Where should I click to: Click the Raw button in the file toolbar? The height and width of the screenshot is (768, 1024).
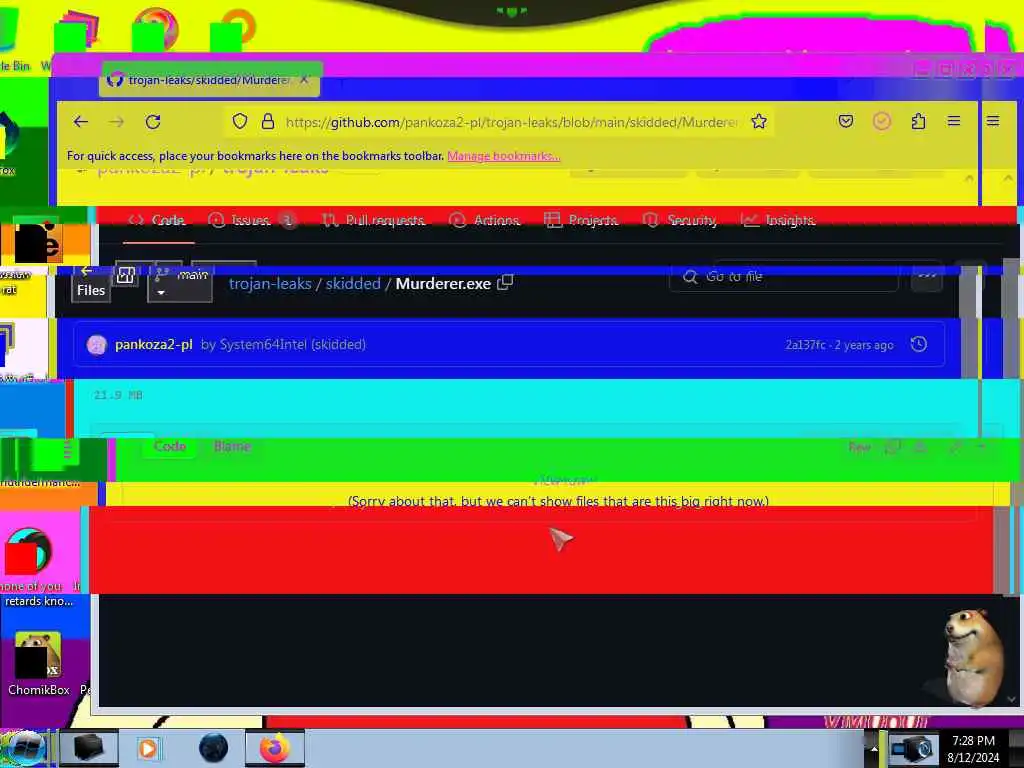[859, 447]
